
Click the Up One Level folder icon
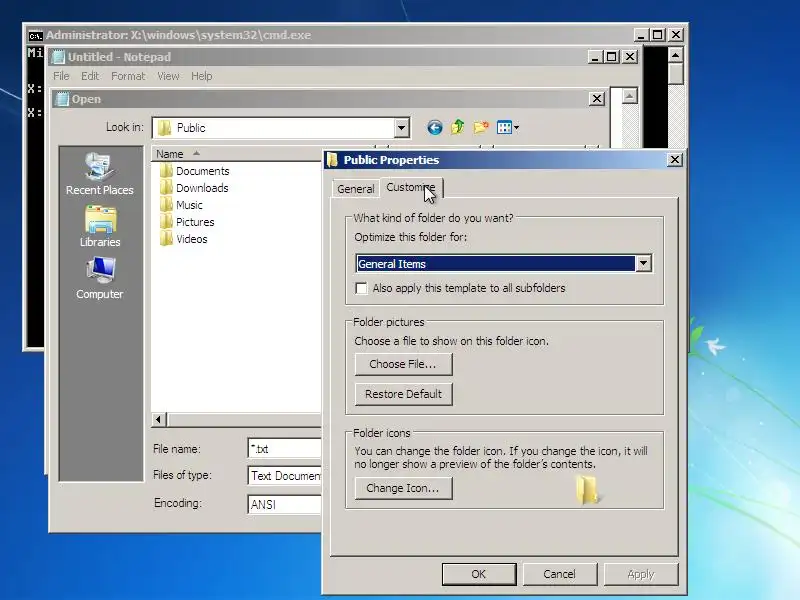458,127
